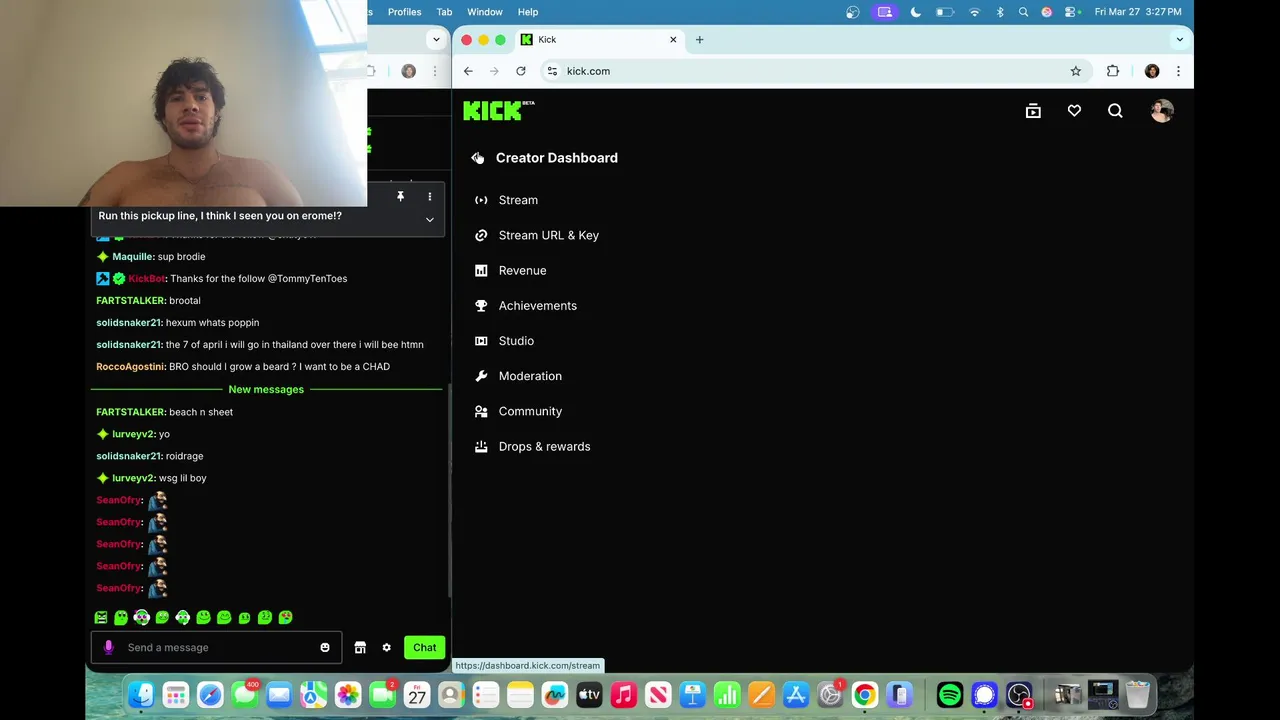Image resolution: width=1280 pixels, height=720 pixels.
Task: Open Finder from the Dock
Action: 141,694
